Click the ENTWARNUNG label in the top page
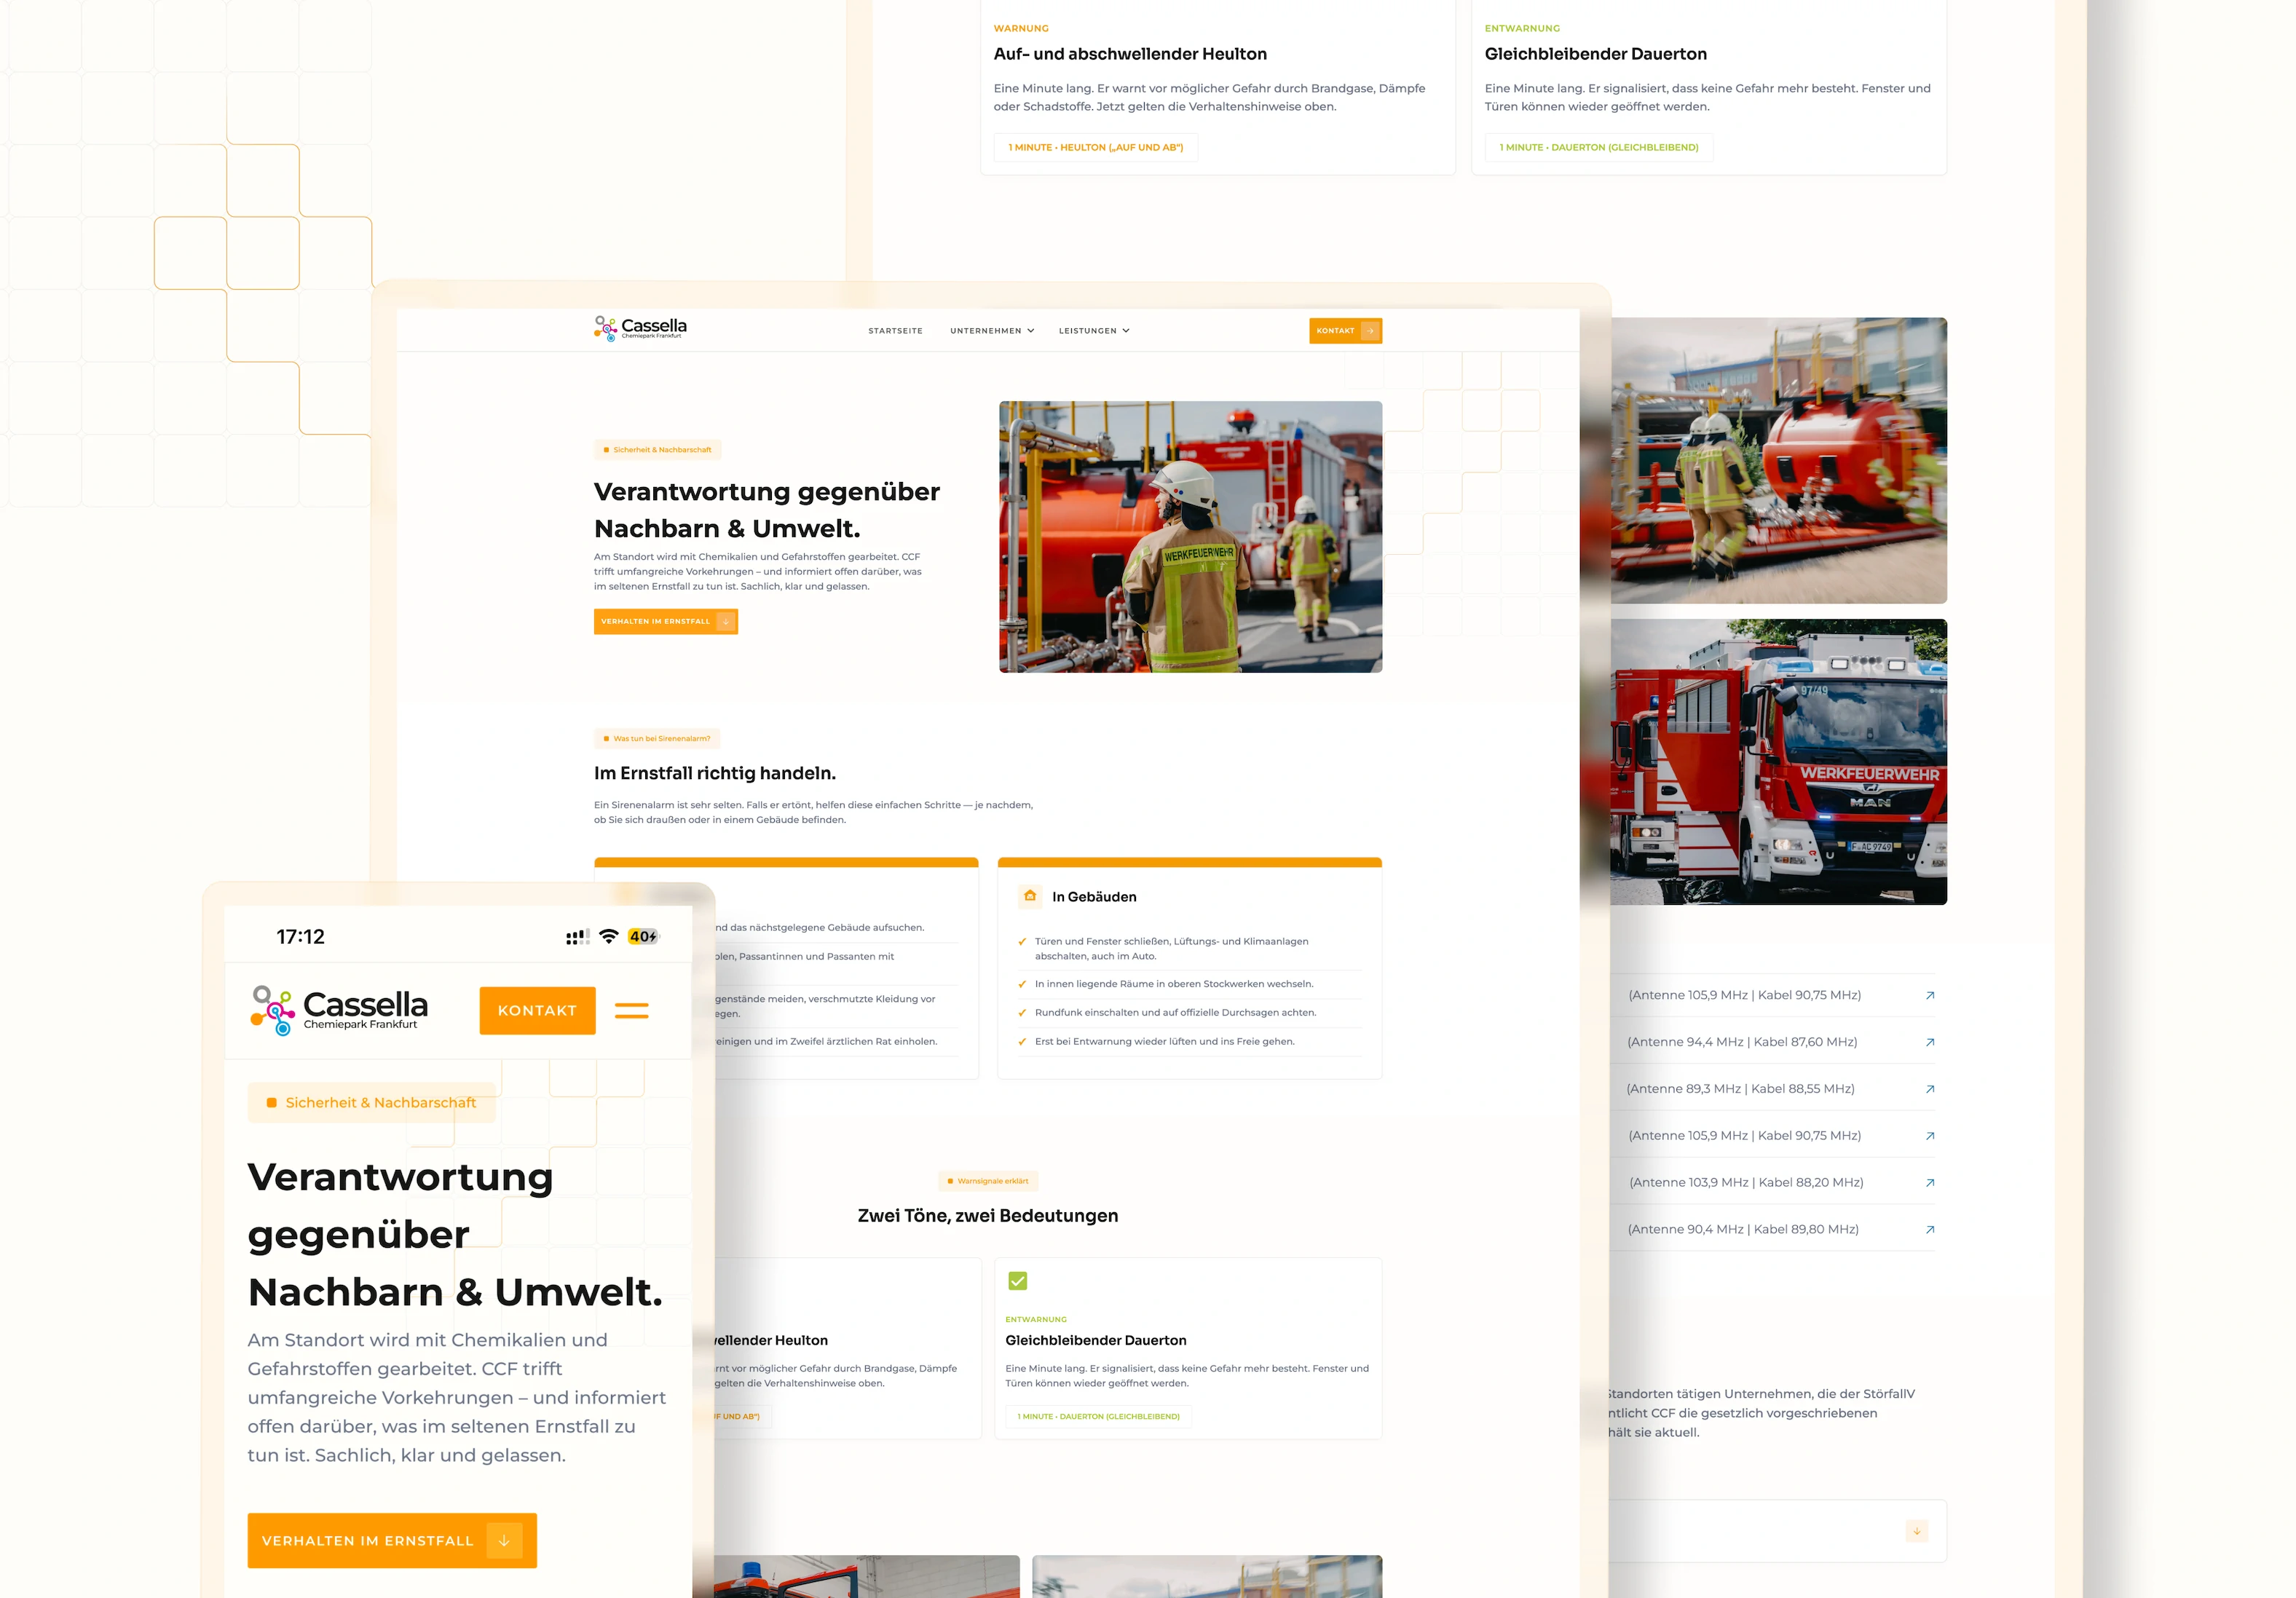The width and height of the screenshot is (2296, 1598). click(1522, 28)
